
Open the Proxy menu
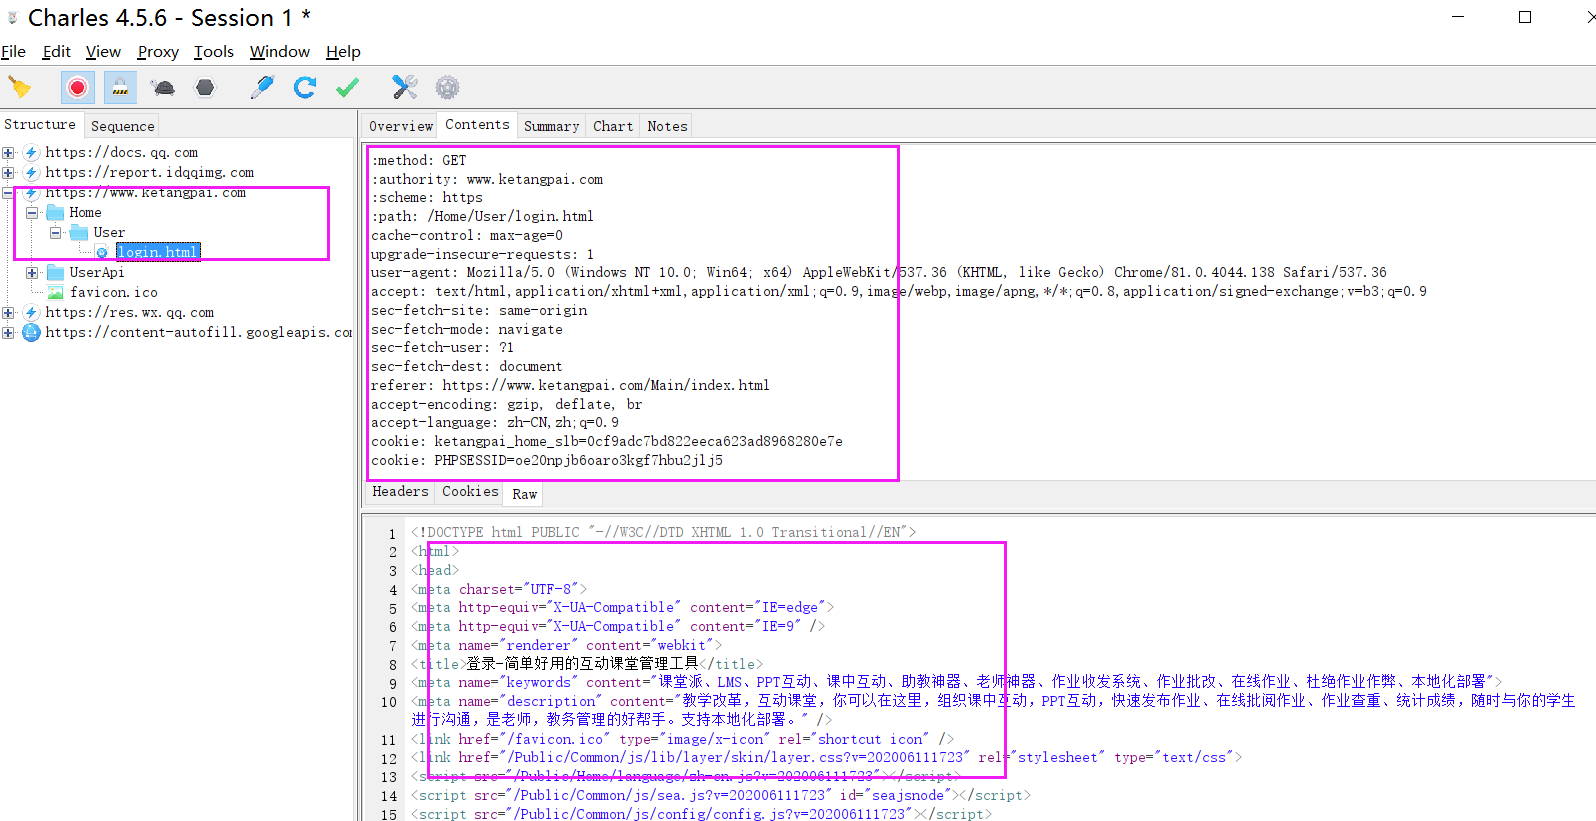point(158,52)
